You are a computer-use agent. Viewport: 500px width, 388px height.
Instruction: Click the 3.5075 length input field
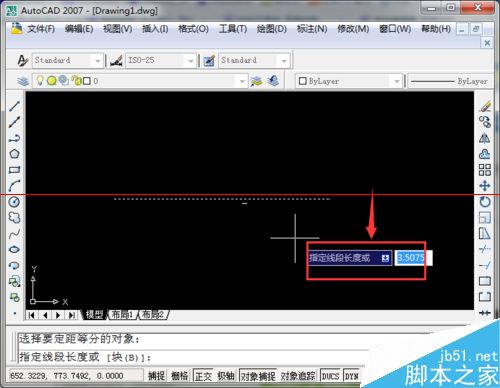coord(413,258)
